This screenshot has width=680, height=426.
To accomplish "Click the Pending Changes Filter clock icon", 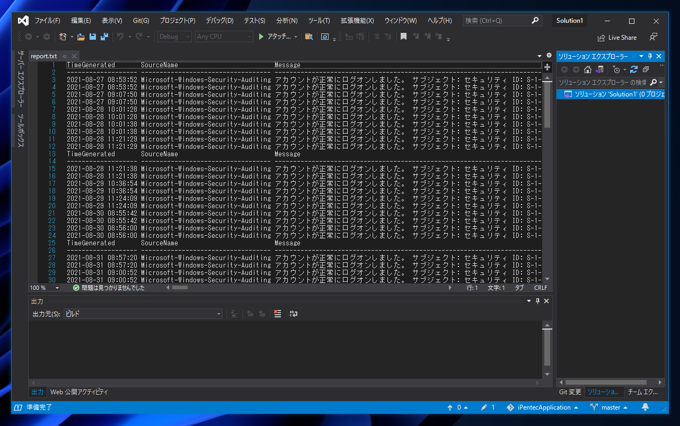I will tap(616, 69).
